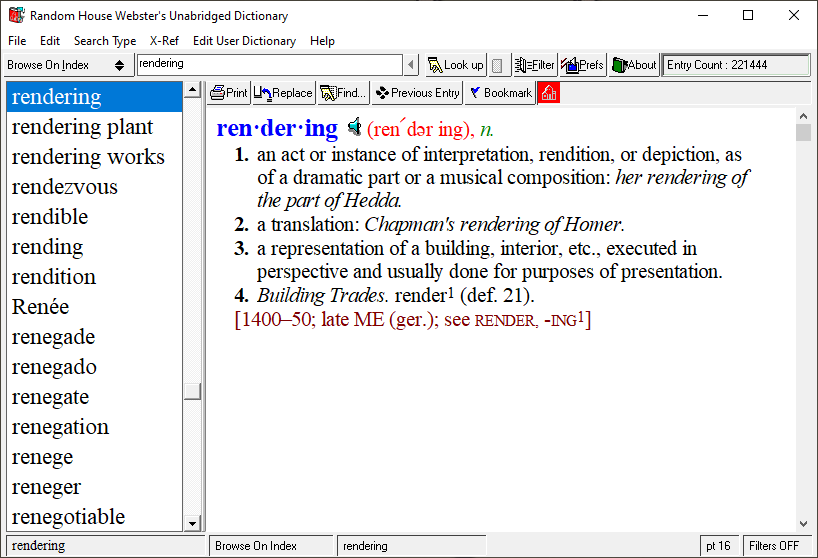Select 'renegade' from the index list
The width and height of the screenshot is (818, 558).
54,337
